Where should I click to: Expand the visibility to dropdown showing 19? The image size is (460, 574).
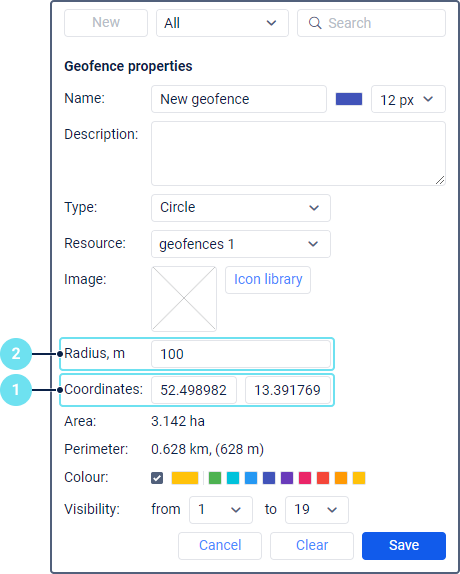[x=317, y=510]
